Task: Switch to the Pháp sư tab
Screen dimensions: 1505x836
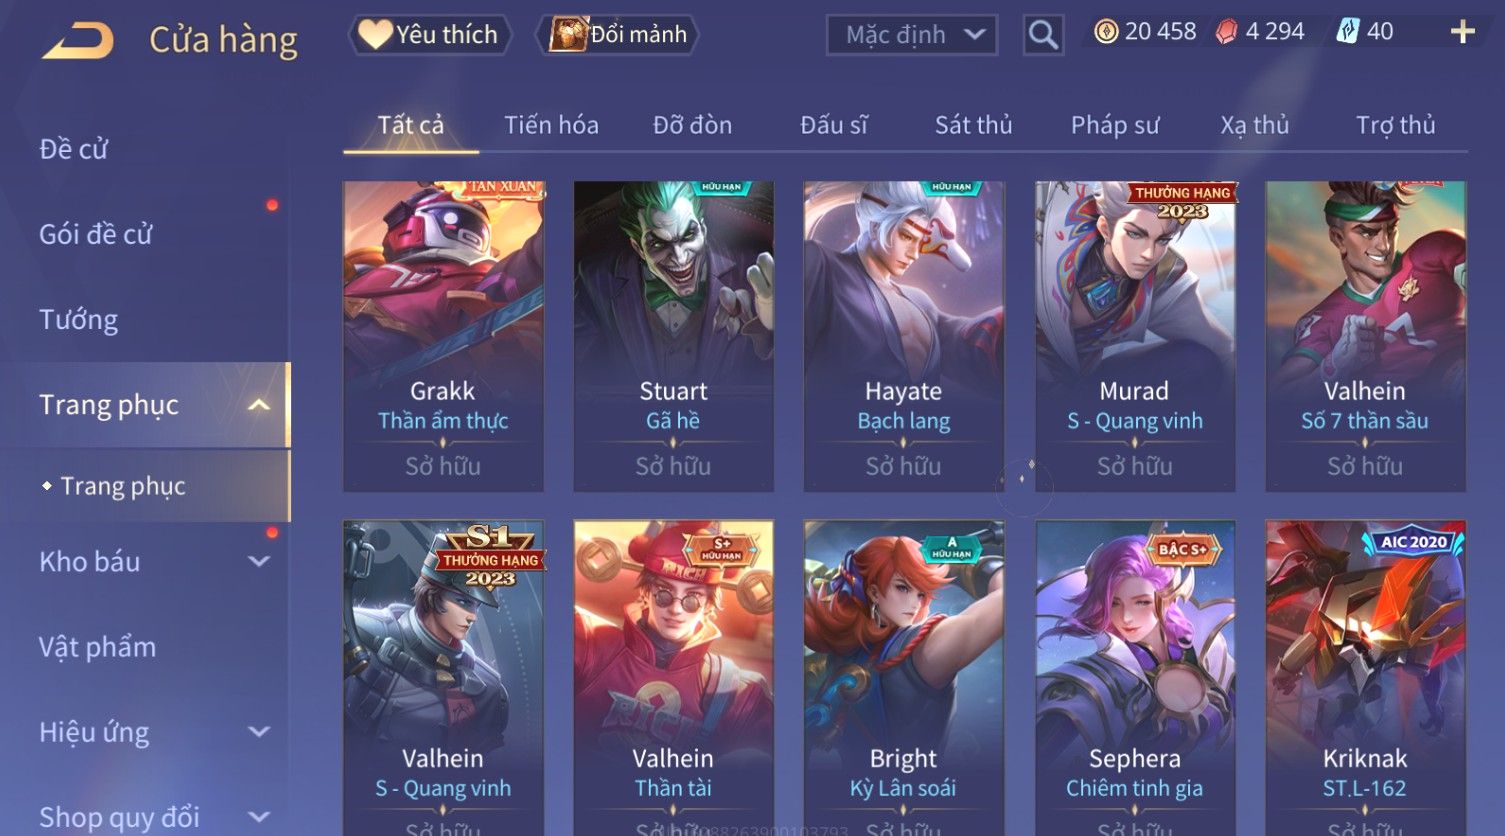Action: click(x=1115, y=125)
